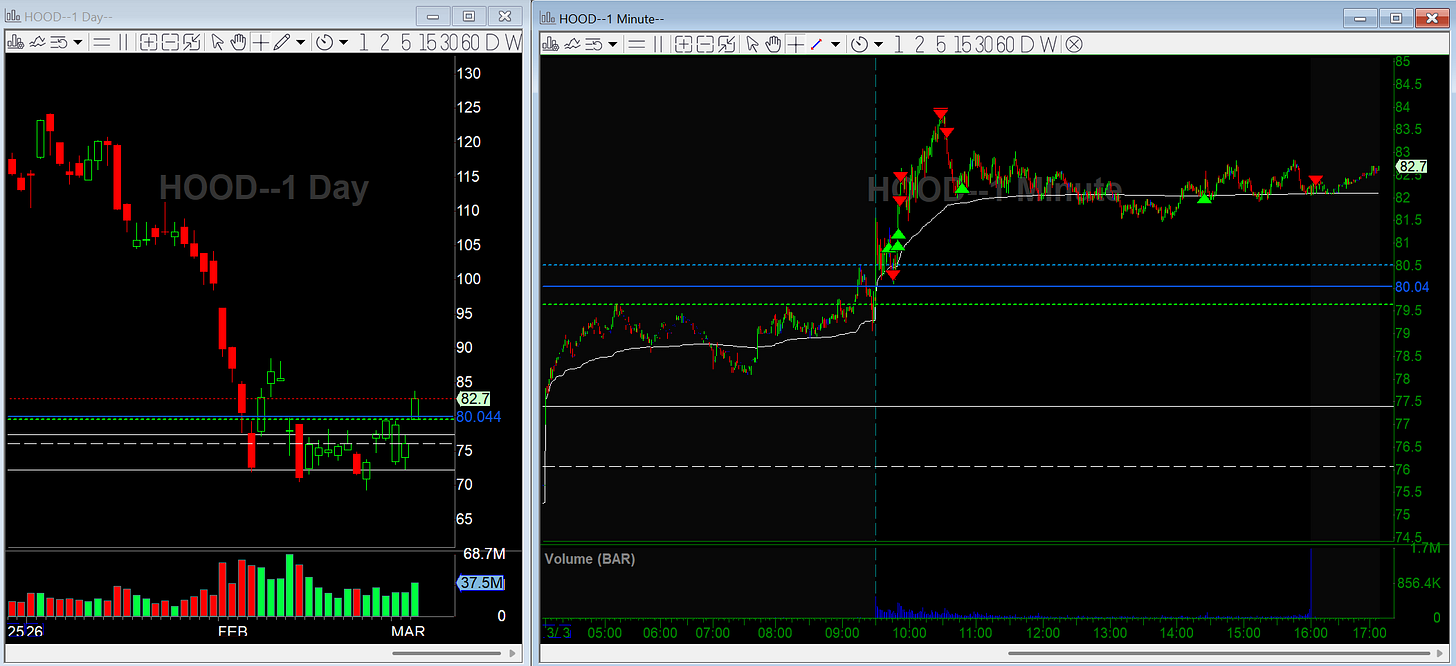This screenshot has height=666, width=1456.
Task: Set 1 Minute window to 60-minute interval
Action: [1006, 43]
